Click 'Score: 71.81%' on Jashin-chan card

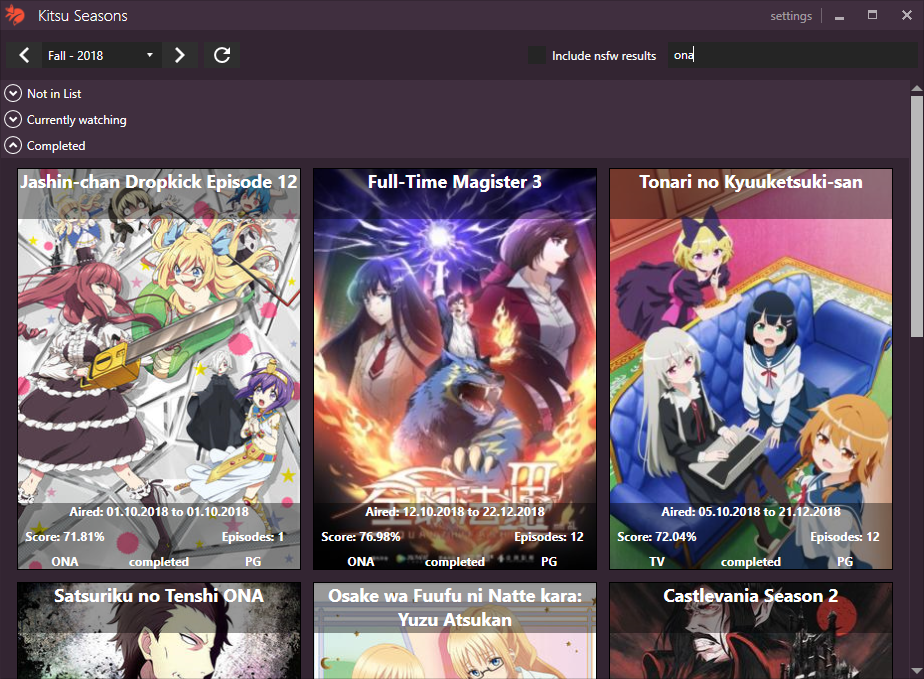(x=65, y=537)
